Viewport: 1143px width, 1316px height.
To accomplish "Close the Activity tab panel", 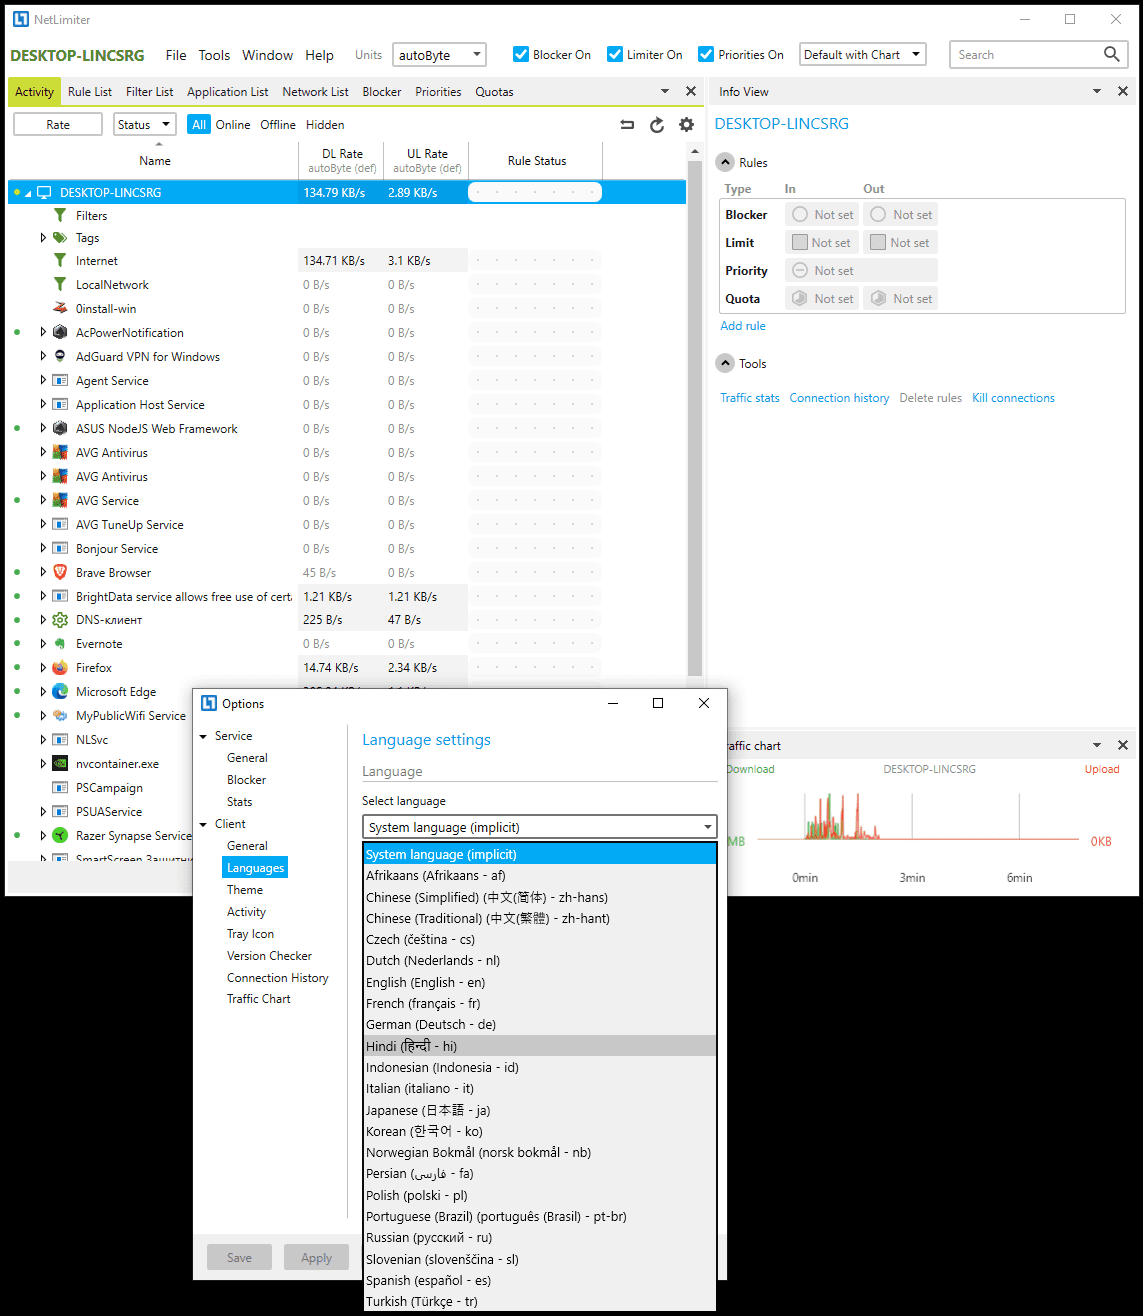I will click(691, 91).
